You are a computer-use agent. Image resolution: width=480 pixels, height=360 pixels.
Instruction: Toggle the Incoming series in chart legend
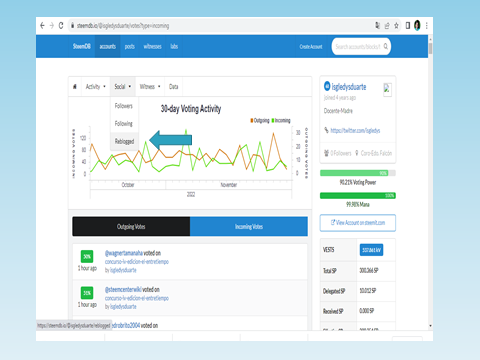[281, 120]
